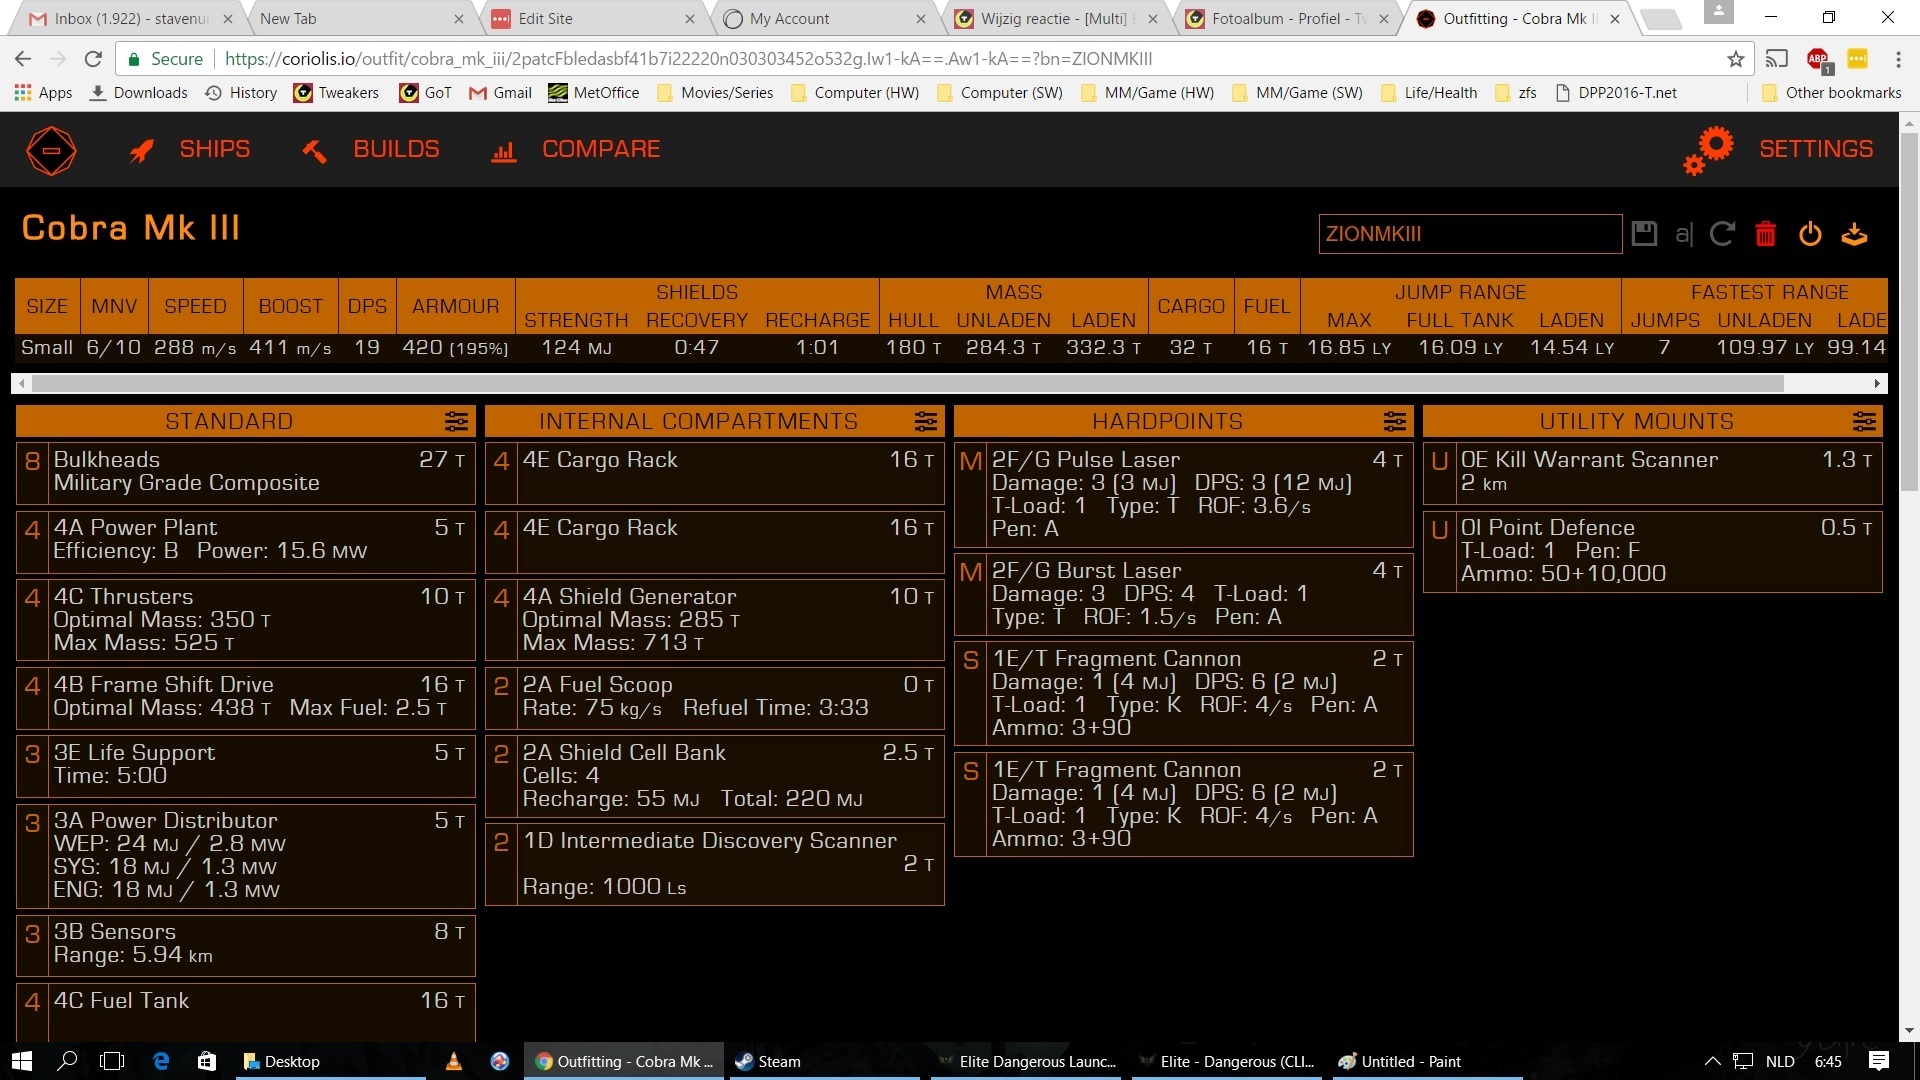The width and height of the screenshot is (1920, 1080).
Task: Delete the build with the red trash icon
Action: 1766,234
